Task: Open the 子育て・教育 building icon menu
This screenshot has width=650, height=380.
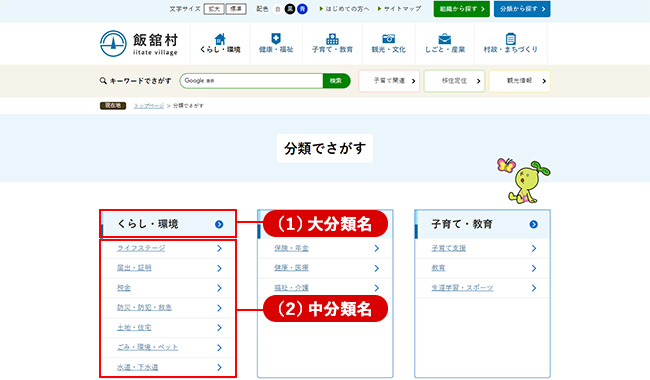Action: coord(332,43)
